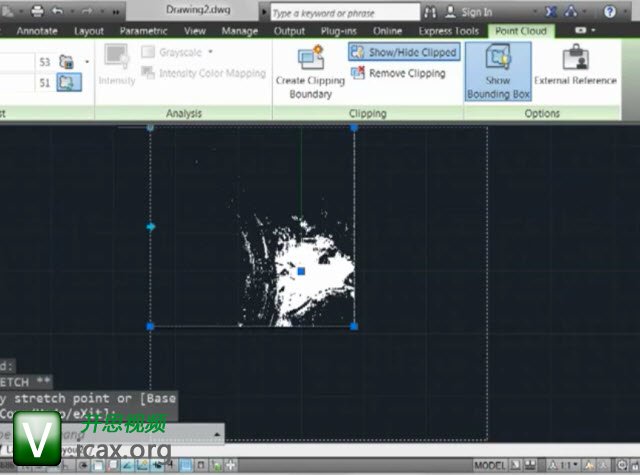Switch to the Express Tools tab
Image resolution: width=640 pixels, height=475 pixels.
tap(448, 31)
